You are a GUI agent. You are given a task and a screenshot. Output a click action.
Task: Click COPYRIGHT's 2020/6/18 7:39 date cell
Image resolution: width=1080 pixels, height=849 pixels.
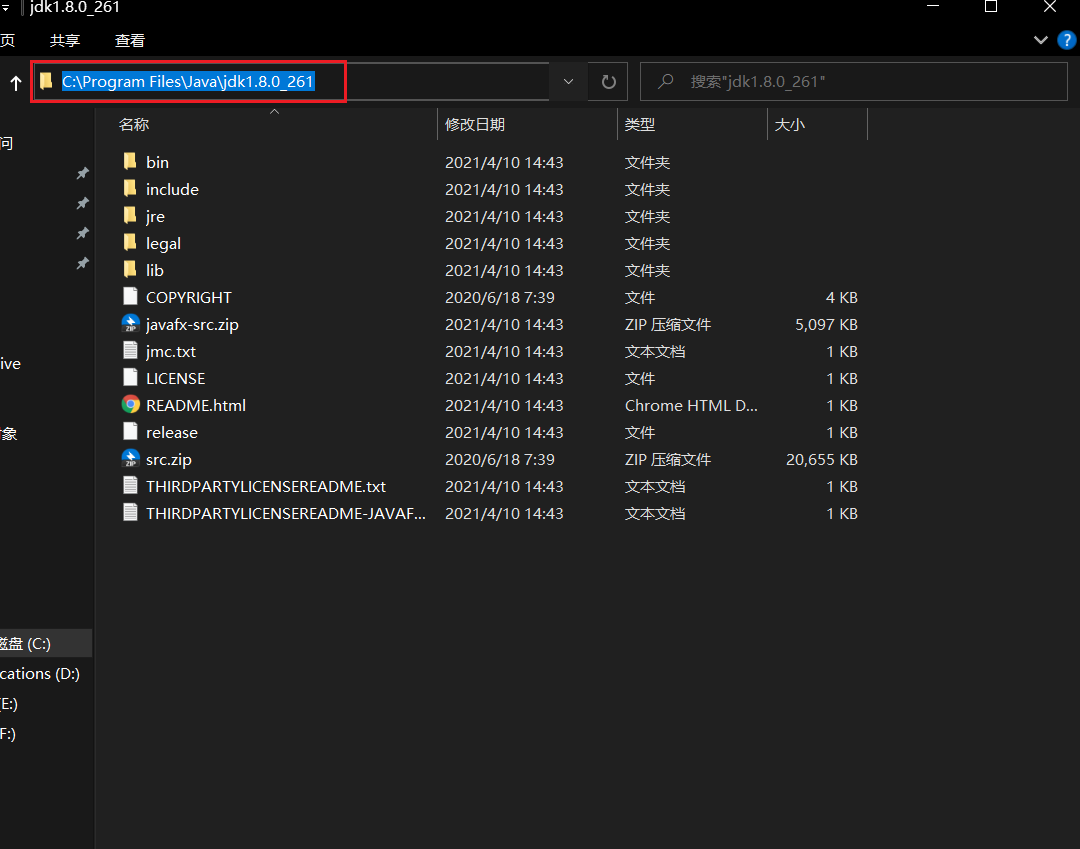(499, 297)
